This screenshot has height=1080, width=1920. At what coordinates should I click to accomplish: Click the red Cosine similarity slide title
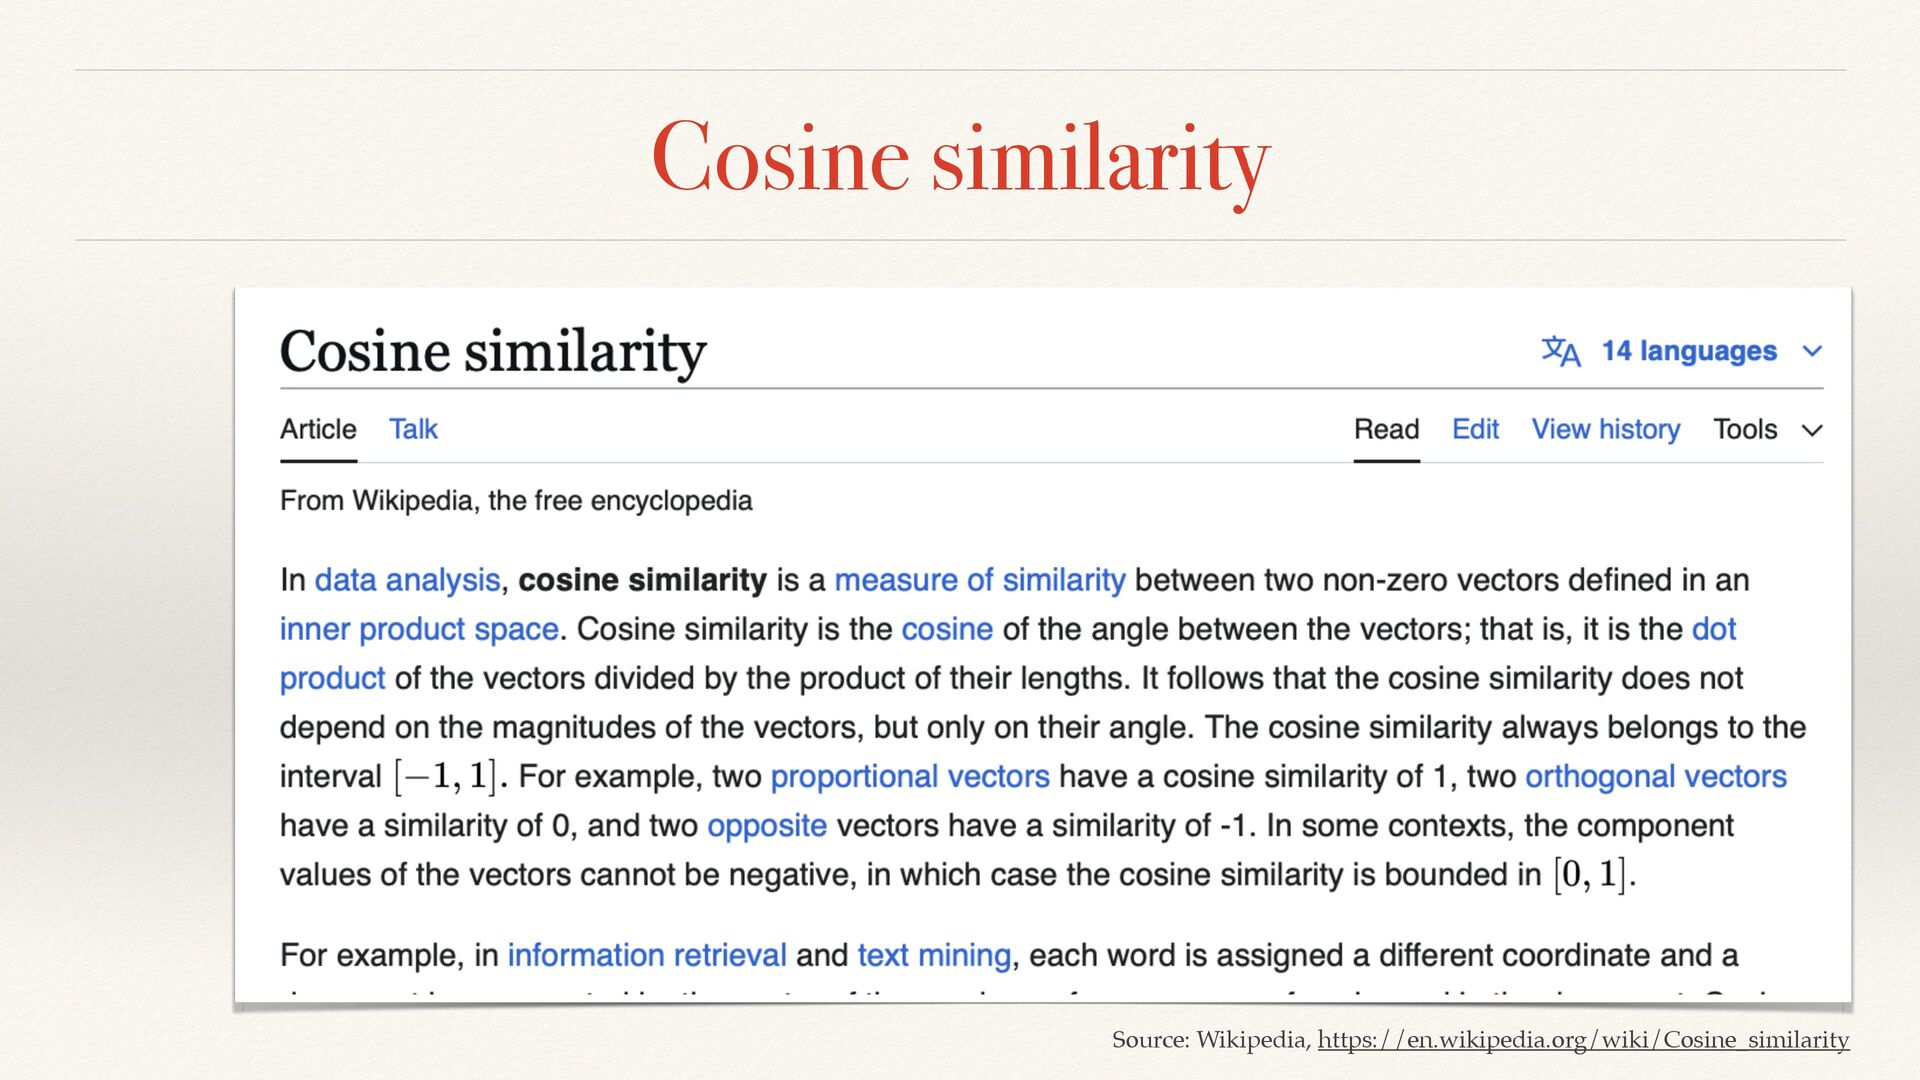(960, 157)
